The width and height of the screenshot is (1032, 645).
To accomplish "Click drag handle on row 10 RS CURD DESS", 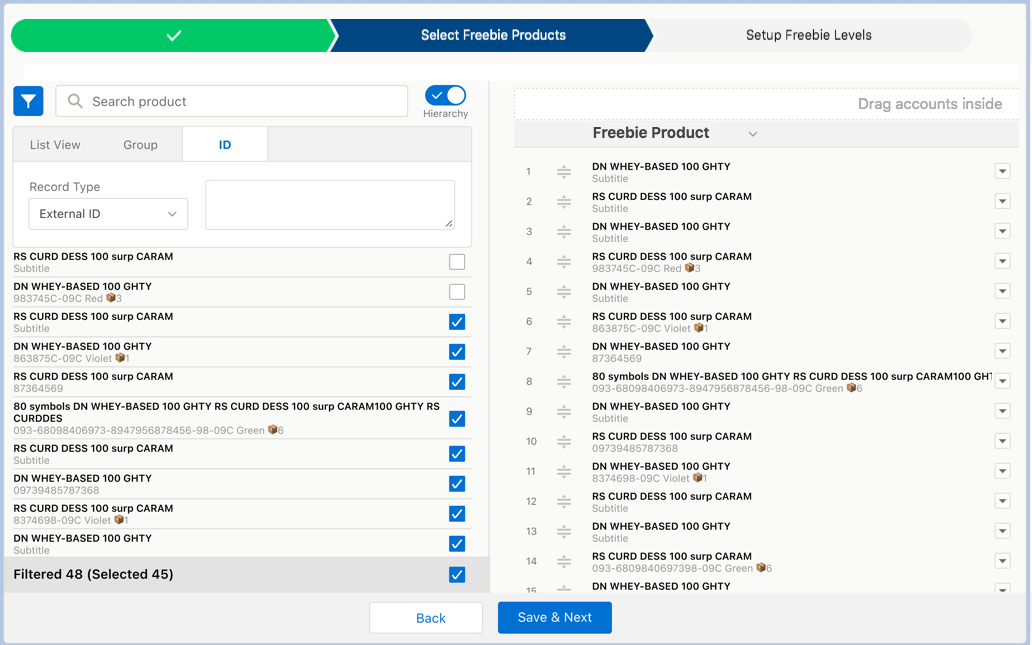I will pos(563,441).
